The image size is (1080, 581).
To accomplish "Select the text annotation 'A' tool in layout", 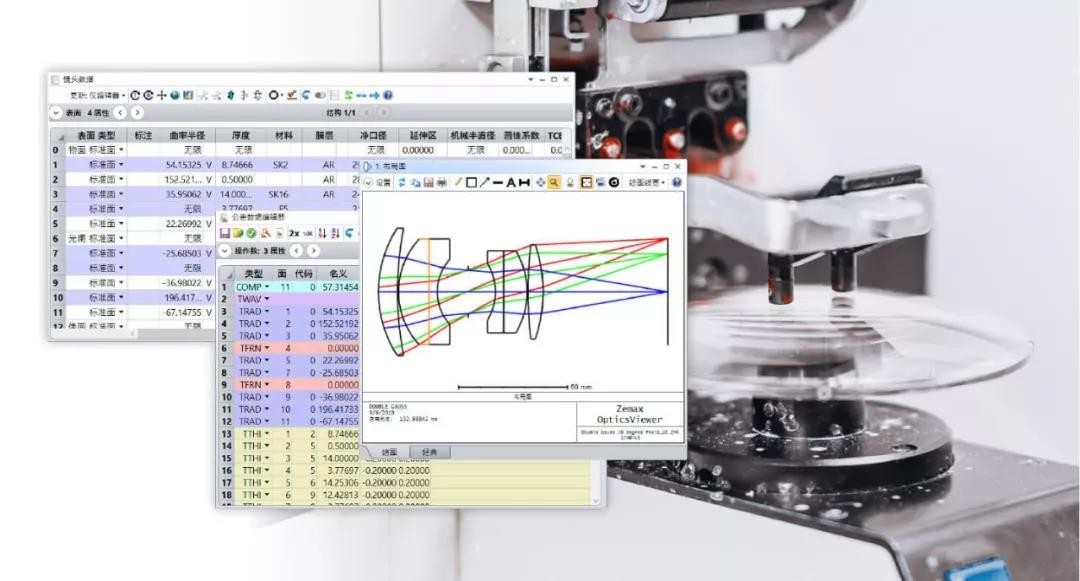I will click(511, 183).
